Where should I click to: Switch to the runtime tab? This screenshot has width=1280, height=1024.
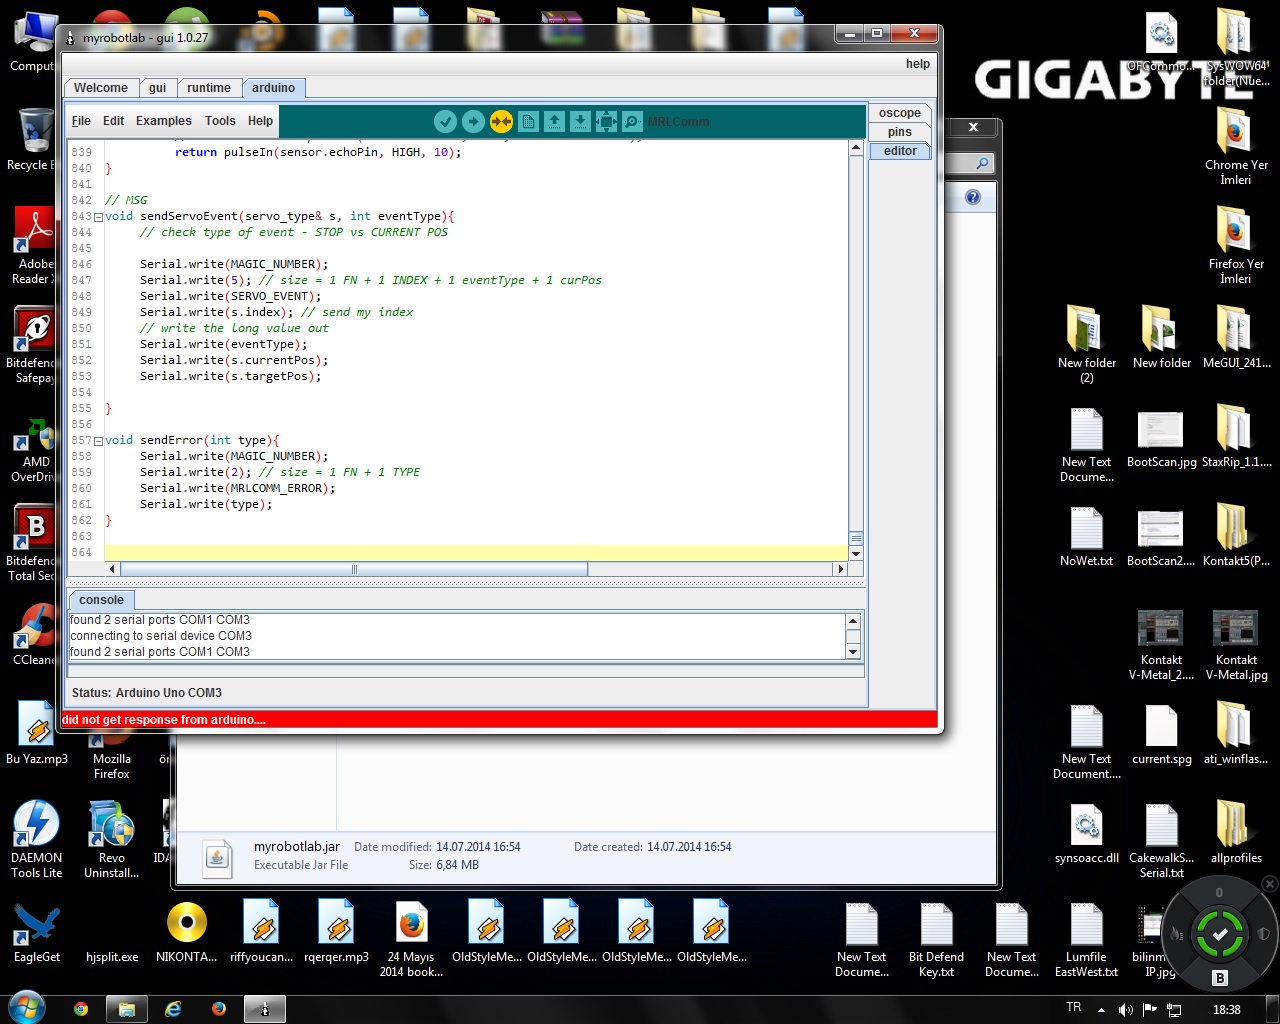click(x=209, y=88)
